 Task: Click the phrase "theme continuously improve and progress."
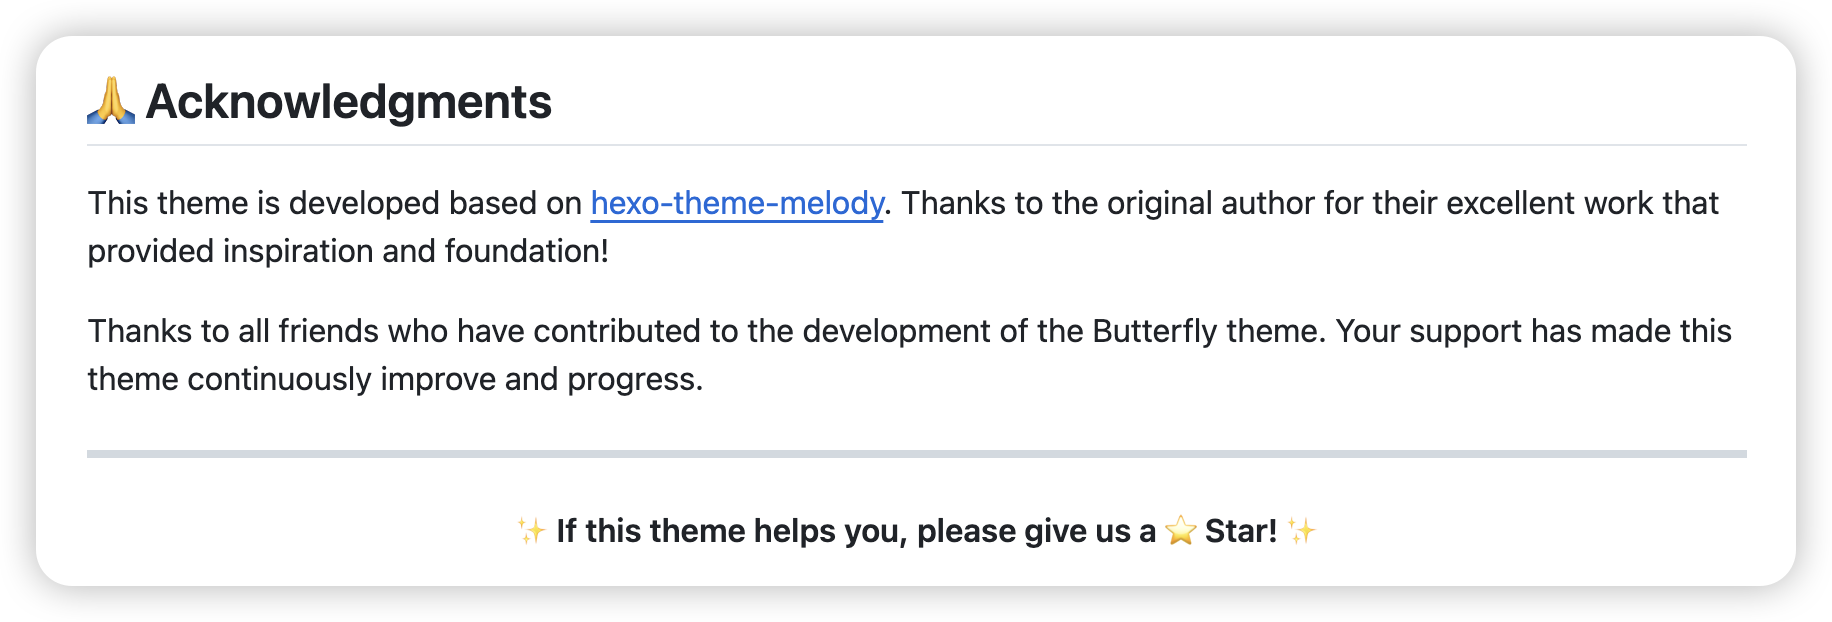[x=395, y=379]
